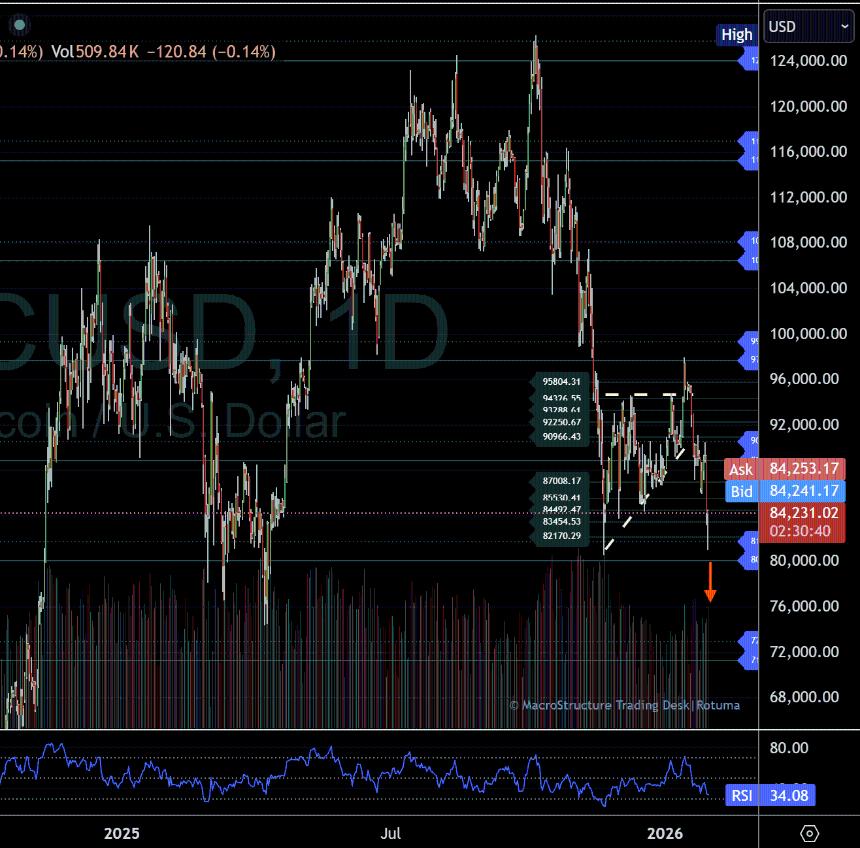Open the USD currency dropdown
The height and width of the screenshot is (848, 860).
tap(809, 27)
